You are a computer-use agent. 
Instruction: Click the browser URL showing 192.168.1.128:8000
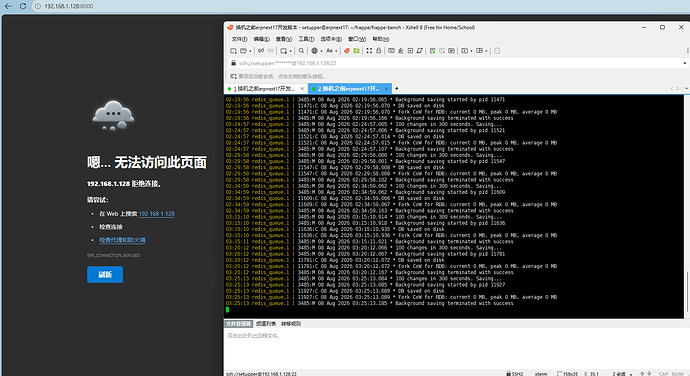point(69,7)
